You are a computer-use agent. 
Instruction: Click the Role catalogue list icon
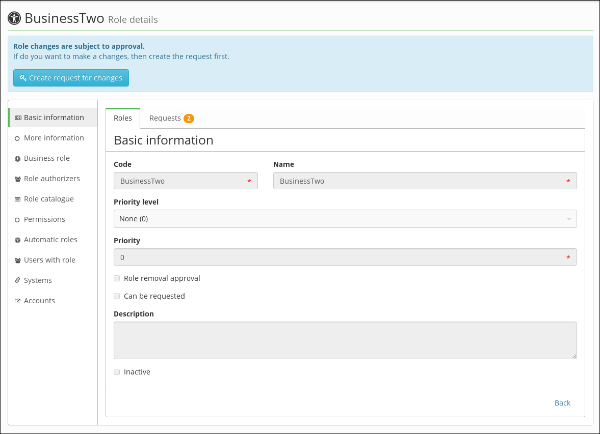point(18,199)
